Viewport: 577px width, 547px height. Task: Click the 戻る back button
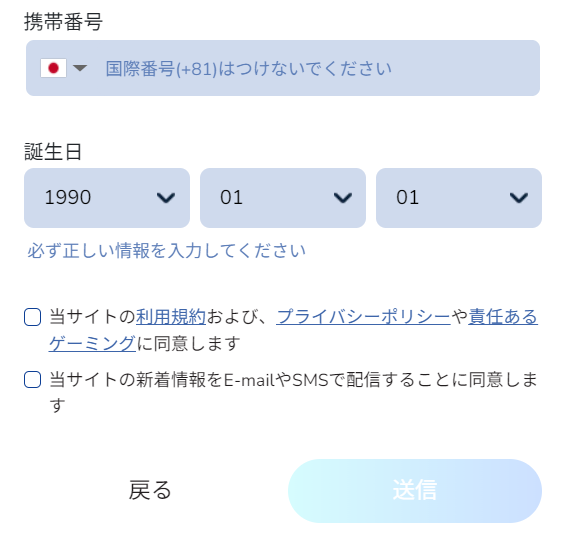150,491
